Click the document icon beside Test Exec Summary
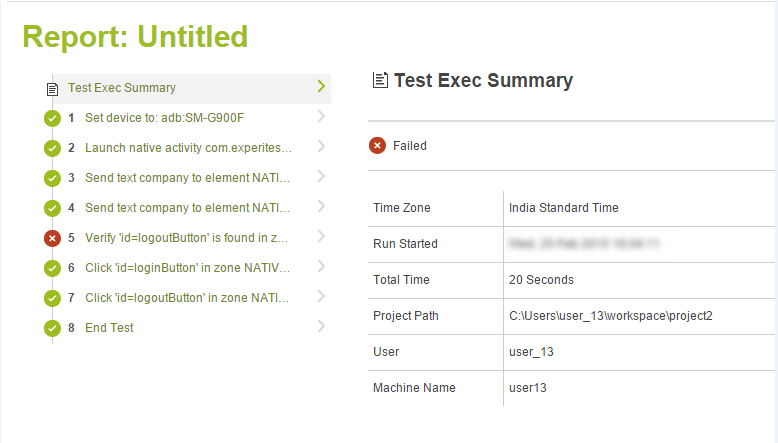The width and height of the screenshot is (778, 443). click(53, 88)
